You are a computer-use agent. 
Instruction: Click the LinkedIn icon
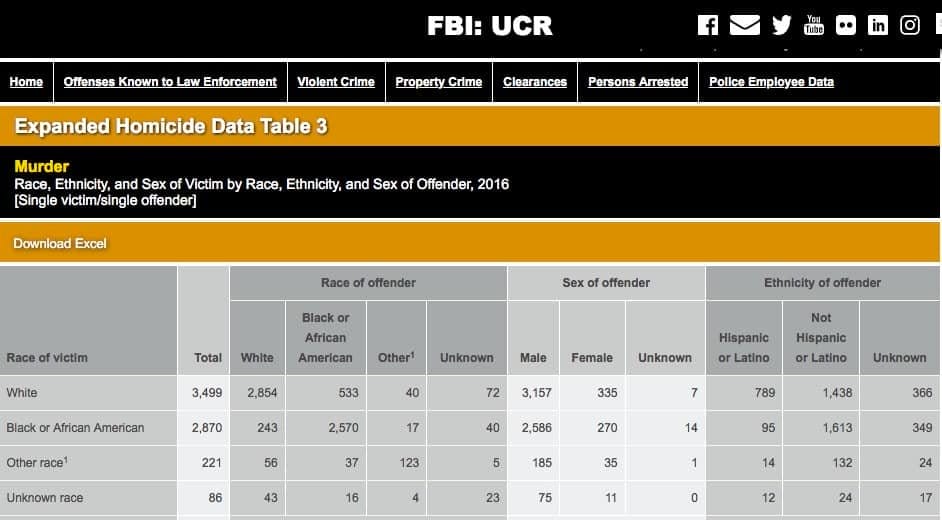click(878, 26)
